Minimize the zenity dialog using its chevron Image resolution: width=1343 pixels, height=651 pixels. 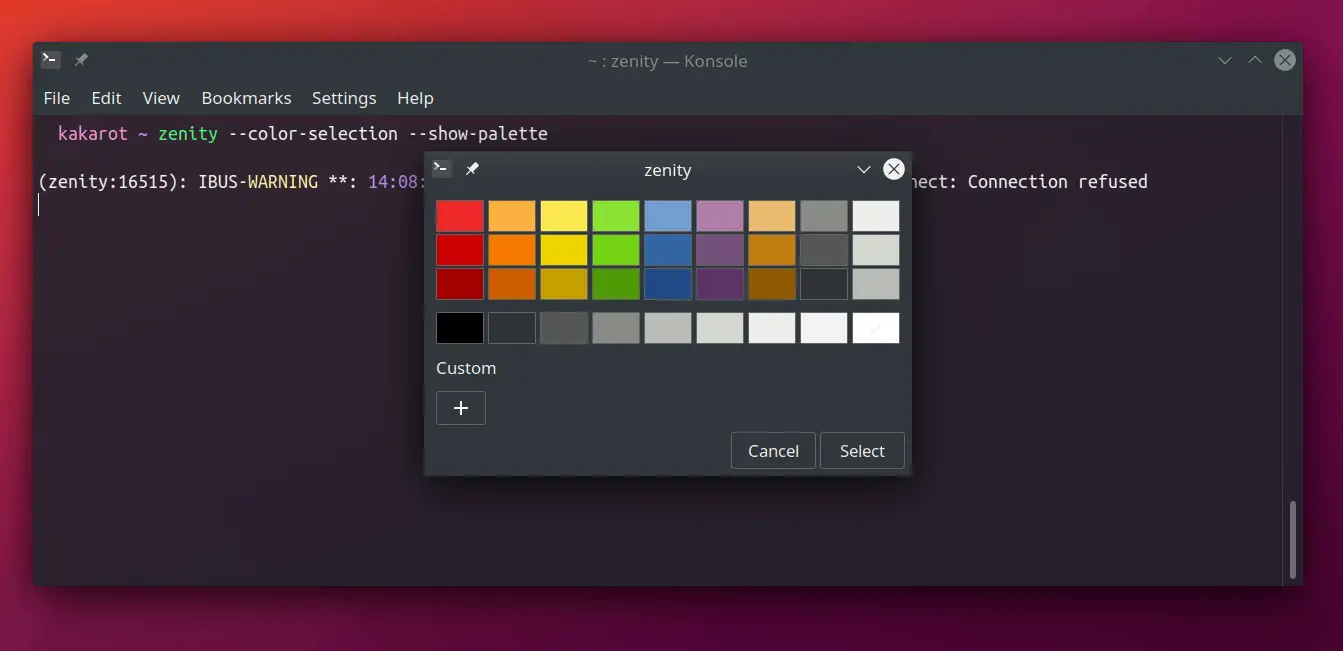pos(864,170)
